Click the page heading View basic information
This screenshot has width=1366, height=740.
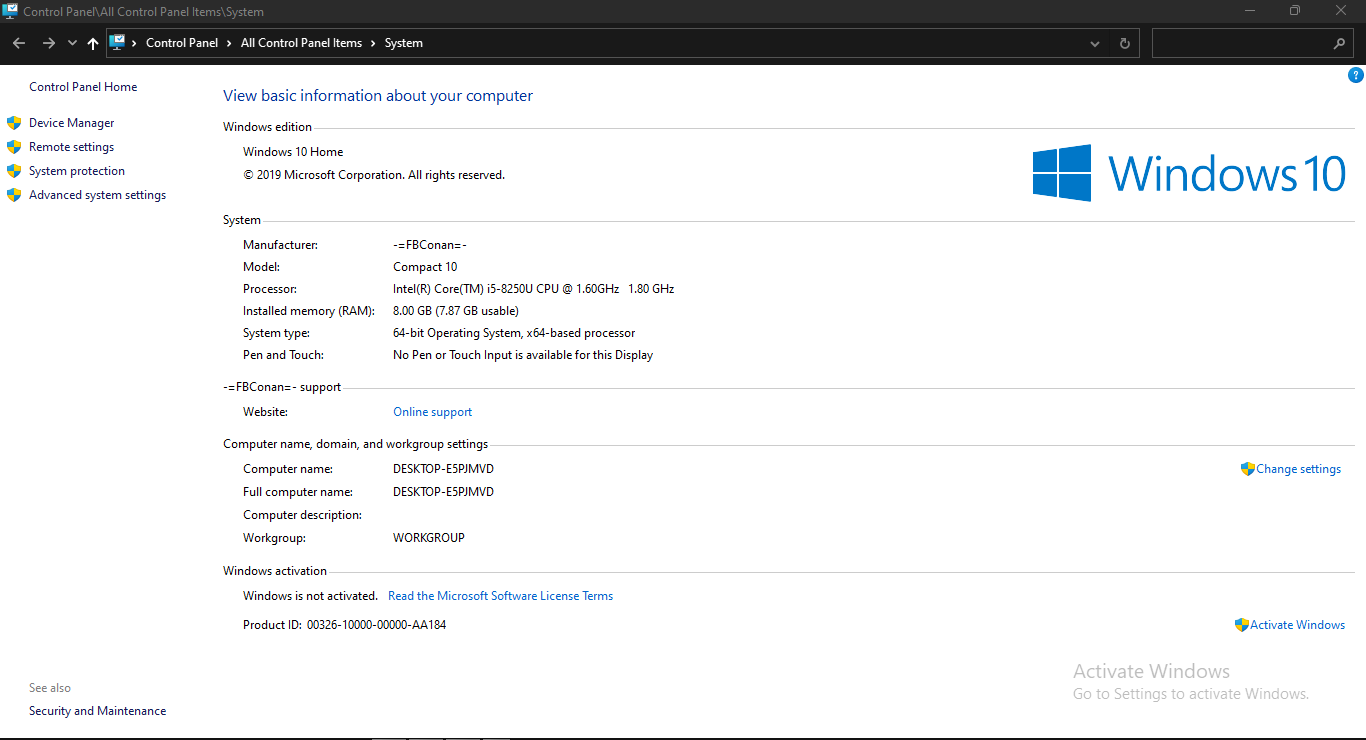click(378, 96)
